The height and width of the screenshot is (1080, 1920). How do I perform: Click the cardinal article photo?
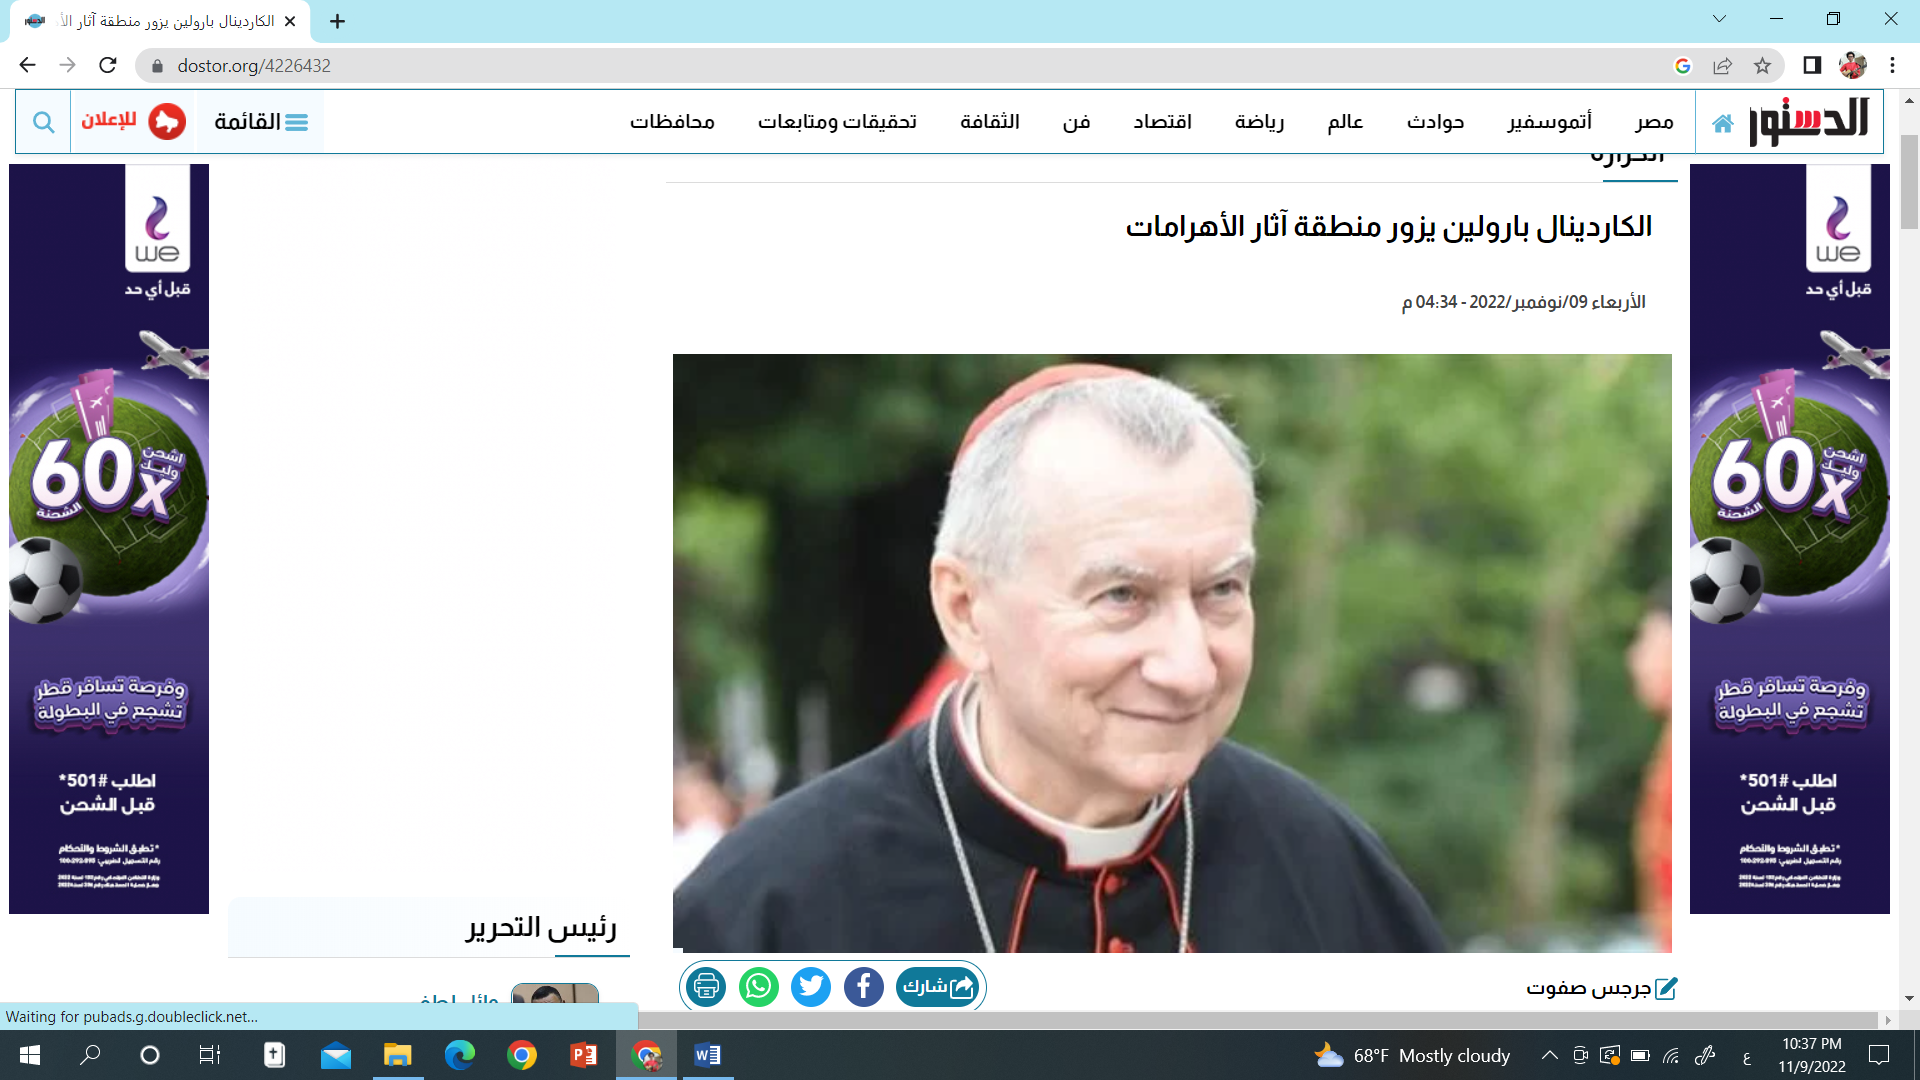coord(1172,652)
